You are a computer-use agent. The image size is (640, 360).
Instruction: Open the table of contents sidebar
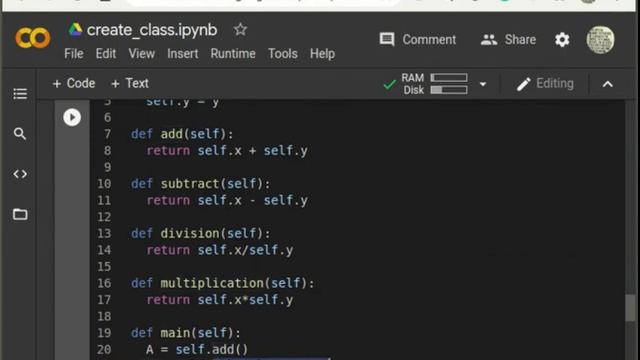coord(20,93)
